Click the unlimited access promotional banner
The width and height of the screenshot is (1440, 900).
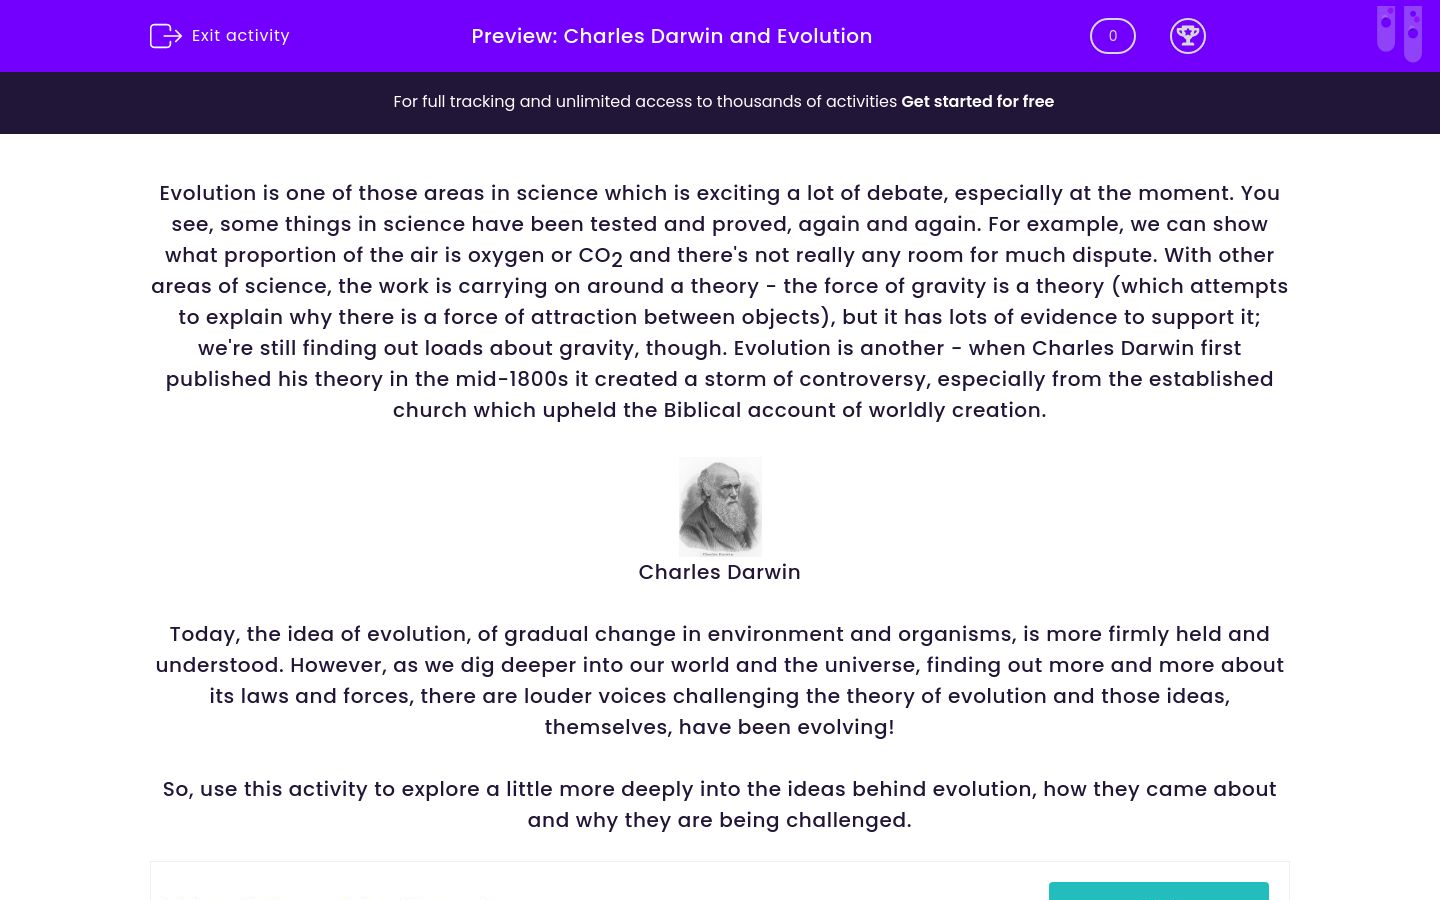[x=720, y=102]
